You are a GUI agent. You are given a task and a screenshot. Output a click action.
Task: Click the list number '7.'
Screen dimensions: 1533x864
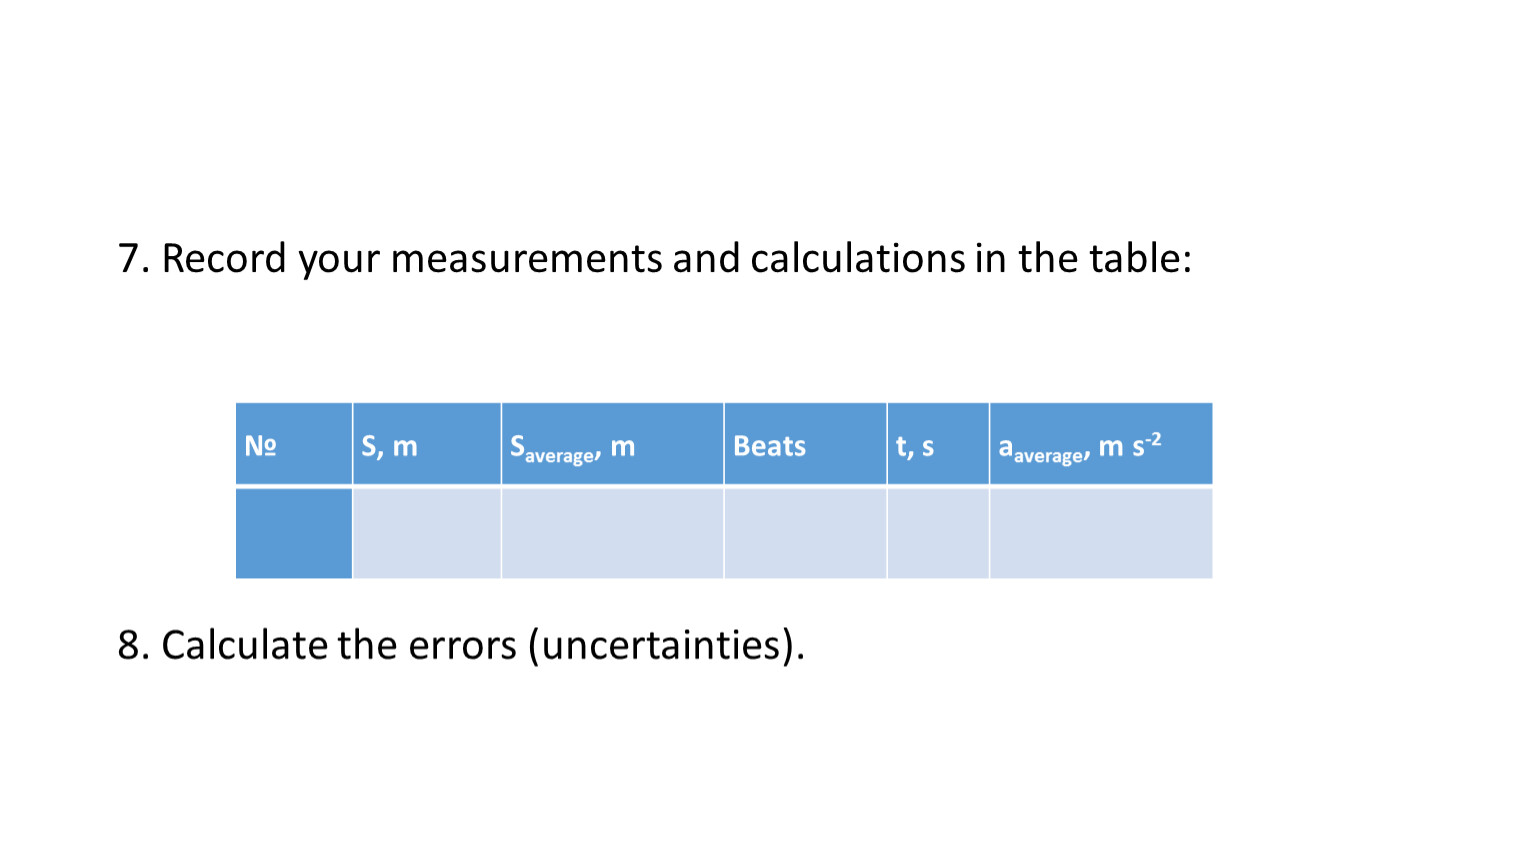point(134,259)
